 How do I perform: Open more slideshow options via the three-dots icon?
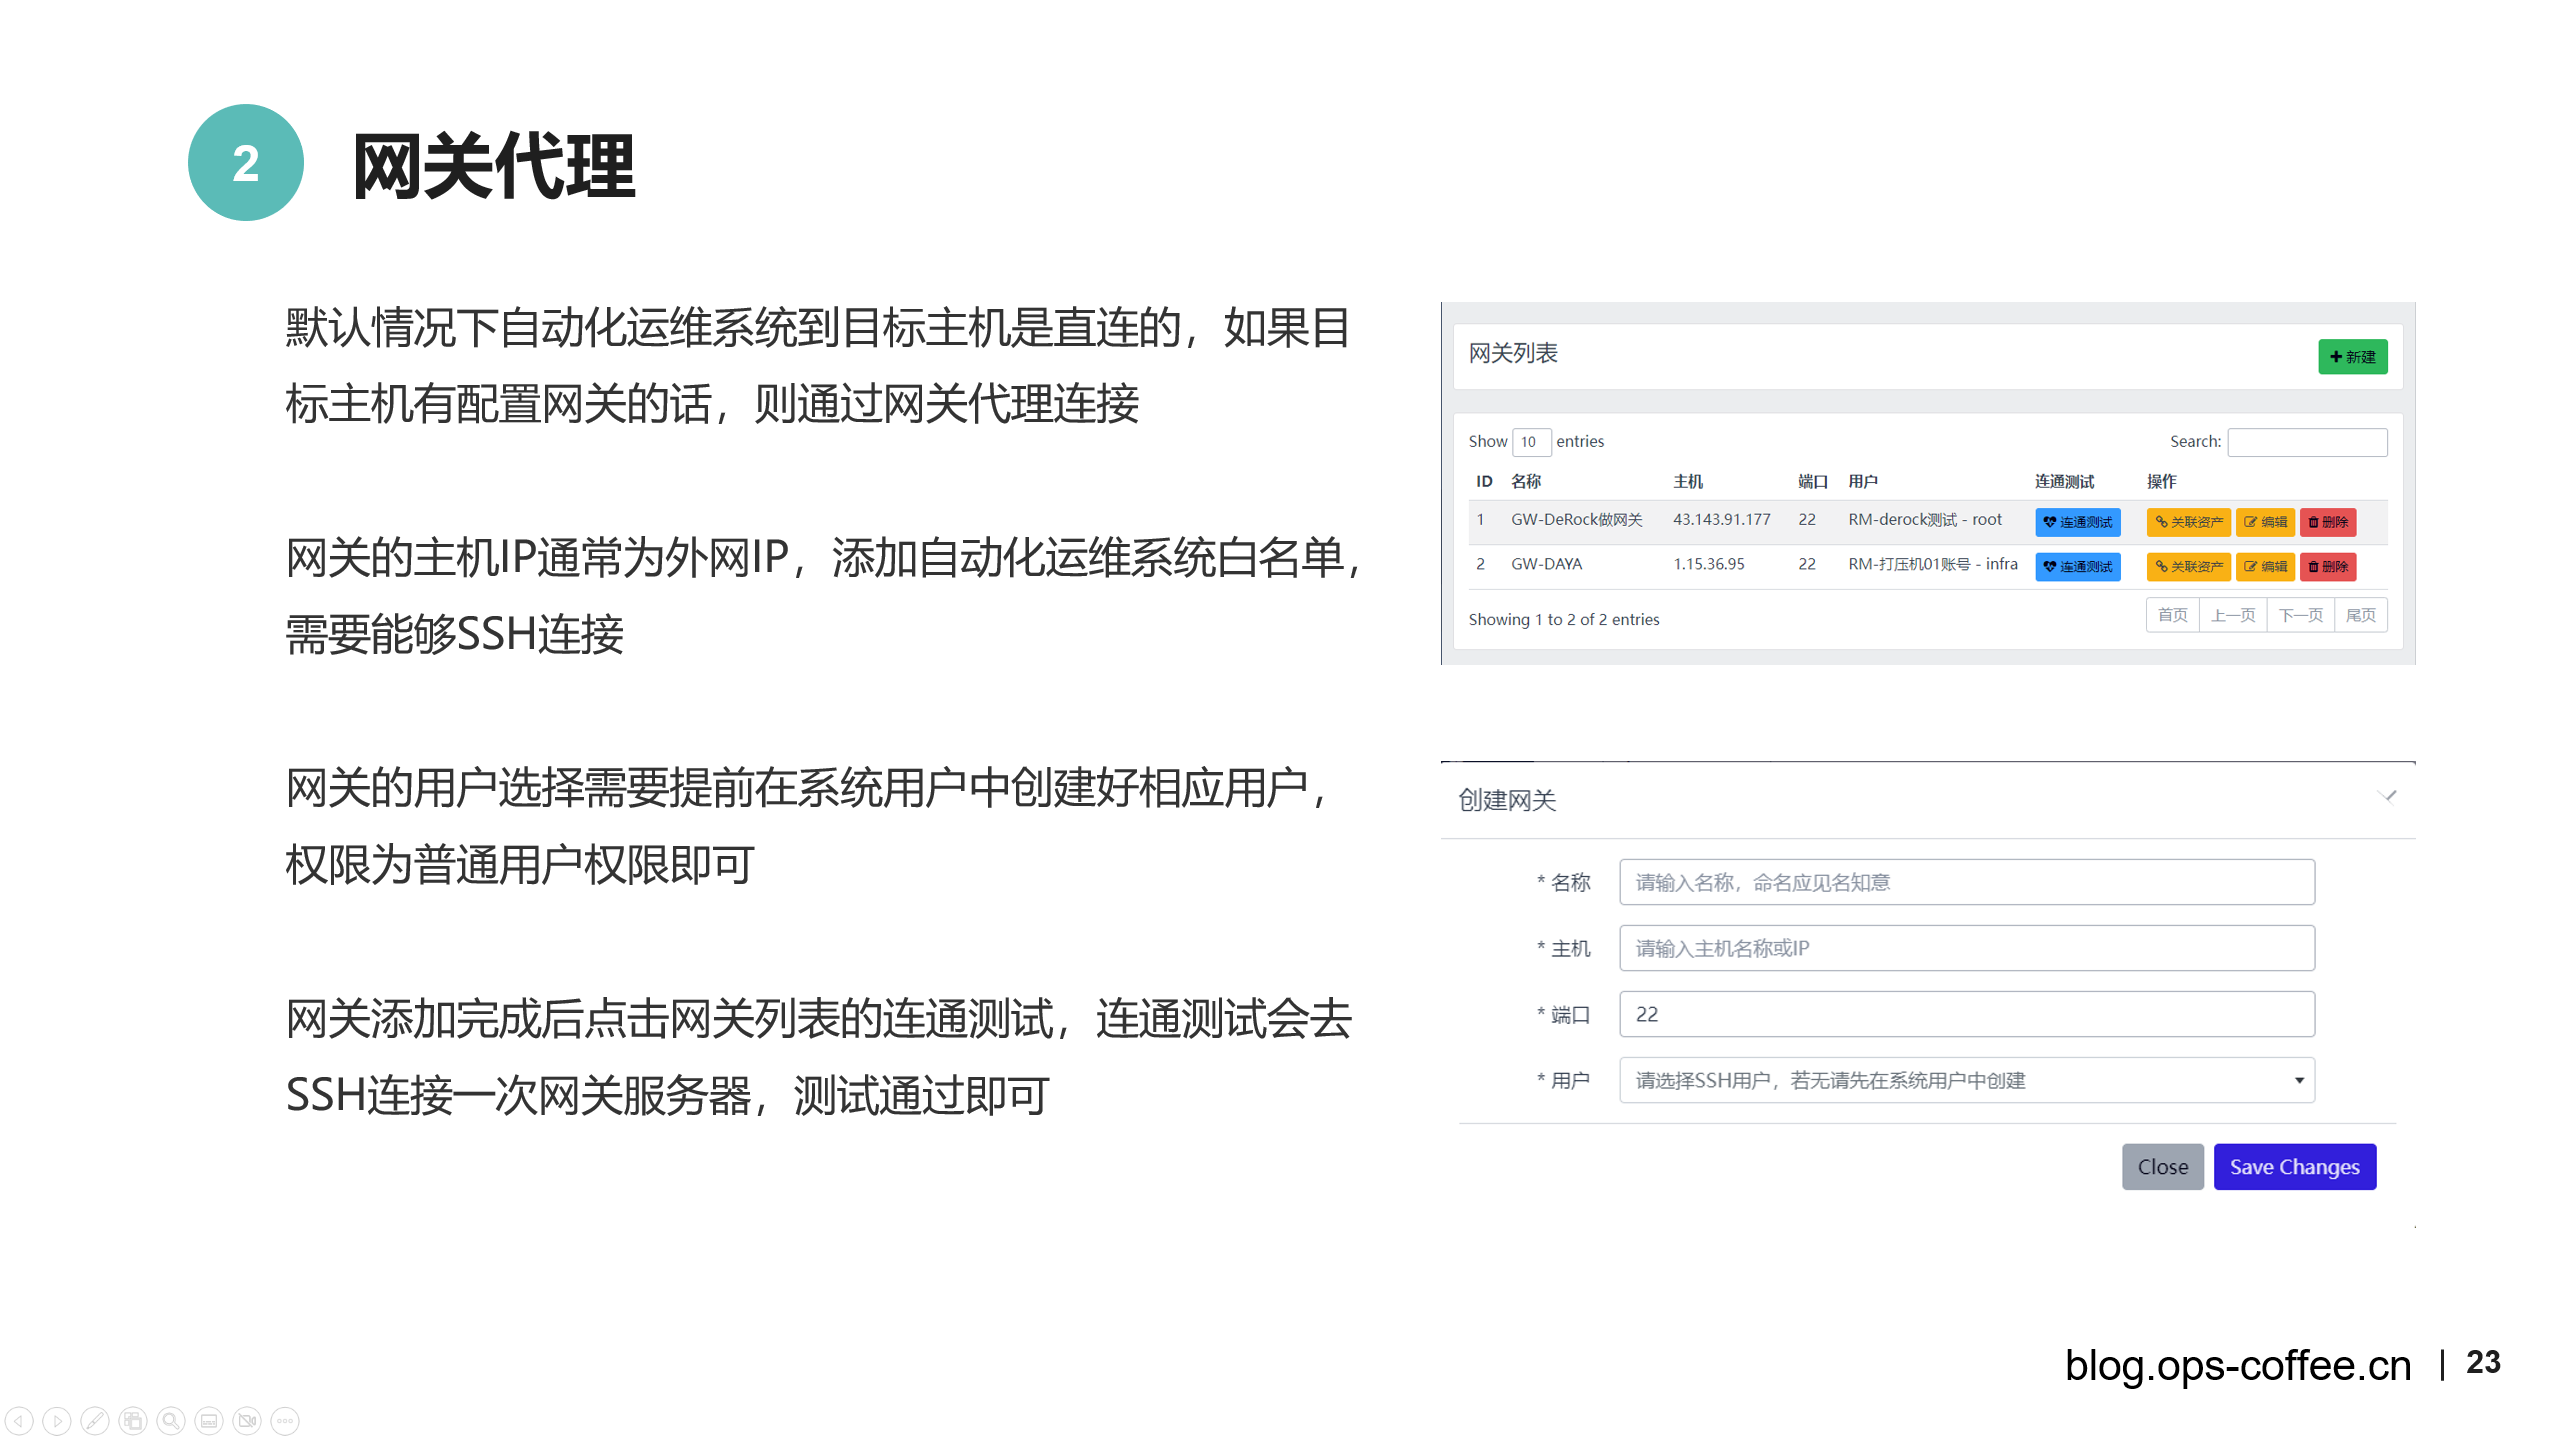tap(285, 1420)
